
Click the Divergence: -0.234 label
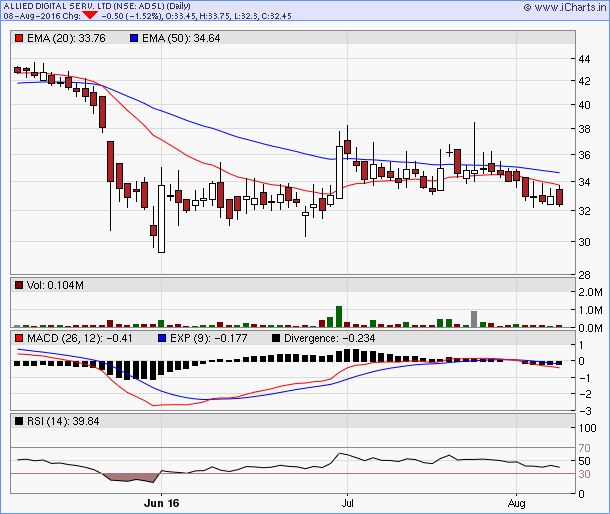[330, 338]
